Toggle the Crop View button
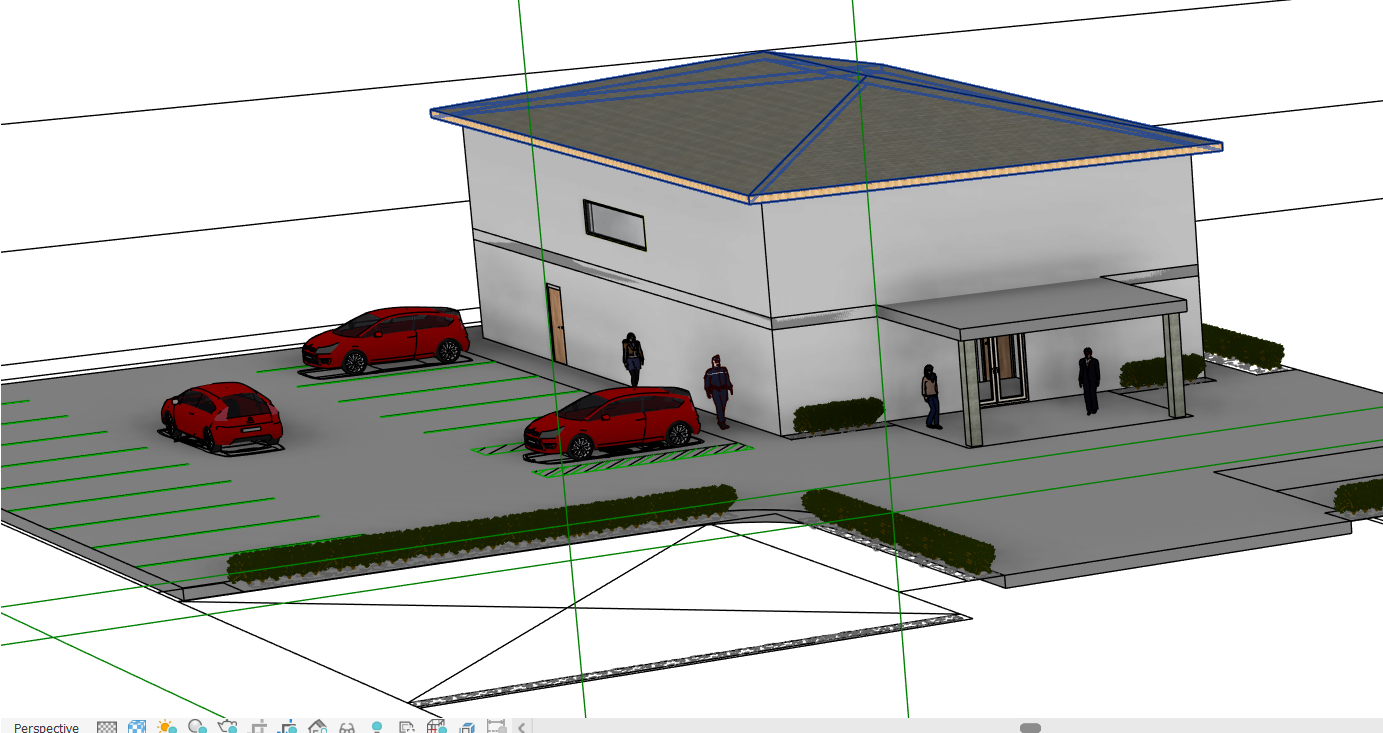Viewport: 1383px width, 733px height. [259, 727]
